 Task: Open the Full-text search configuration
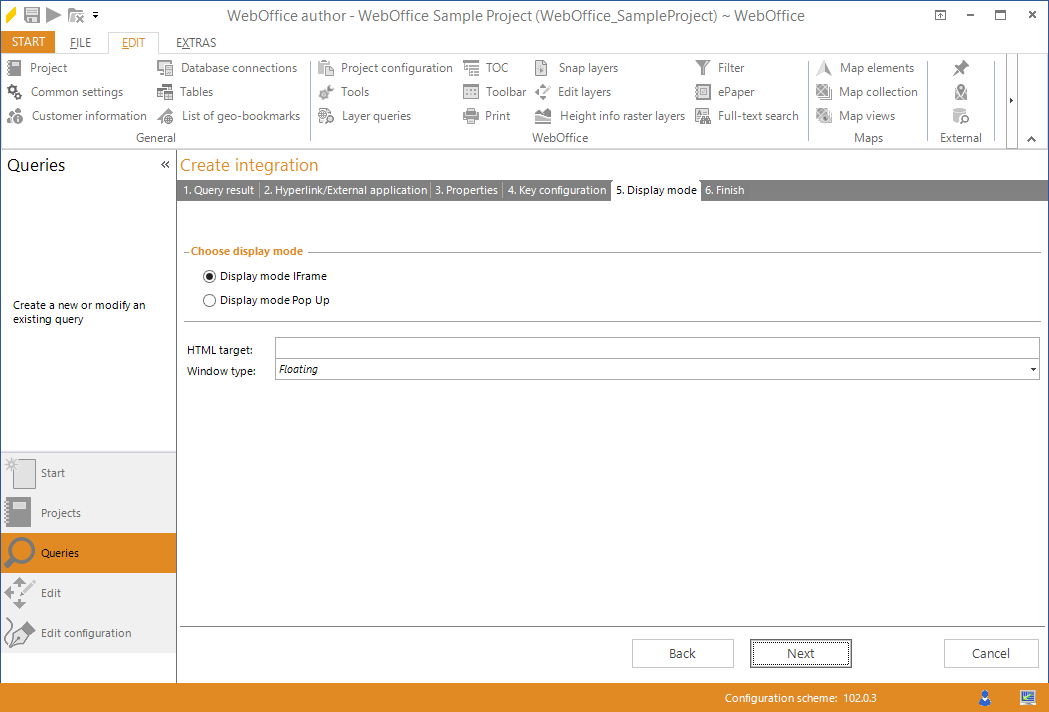pyautogui.click(x=747, y=115)
